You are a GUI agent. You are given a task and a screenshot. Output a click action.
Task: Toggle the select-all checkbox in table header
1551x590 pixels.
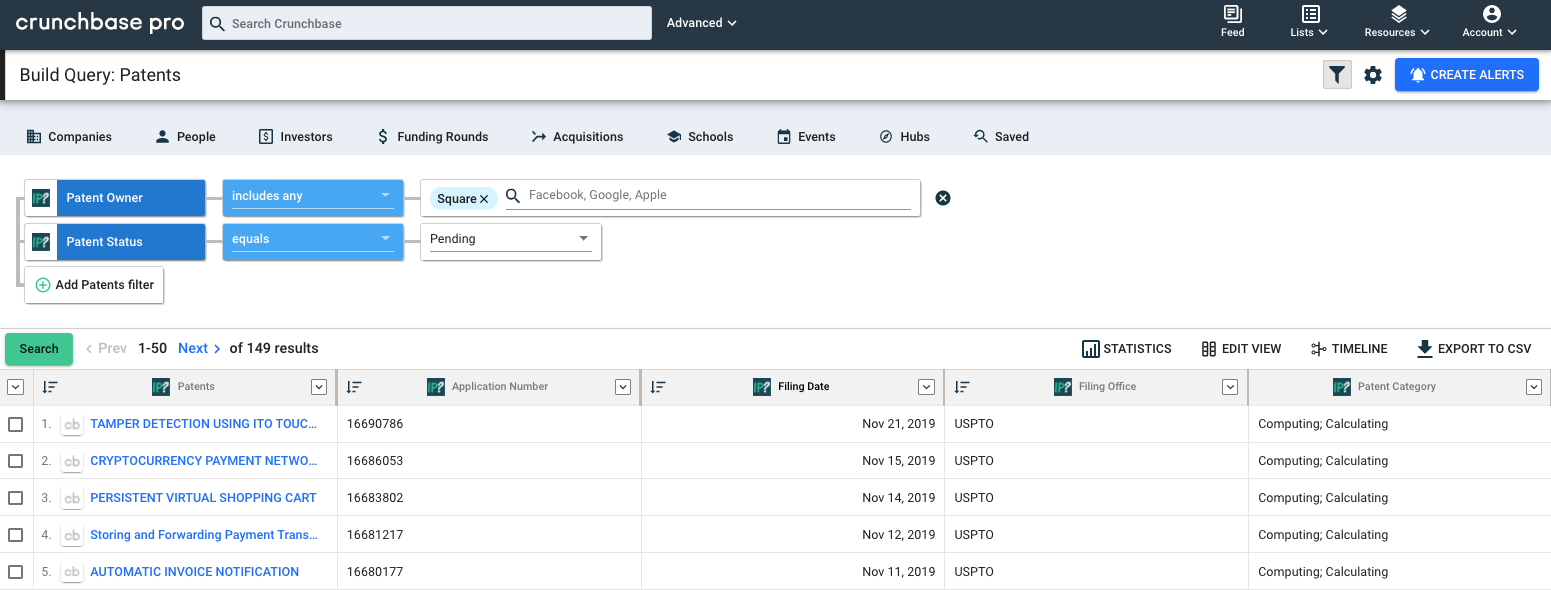(15, 387)
